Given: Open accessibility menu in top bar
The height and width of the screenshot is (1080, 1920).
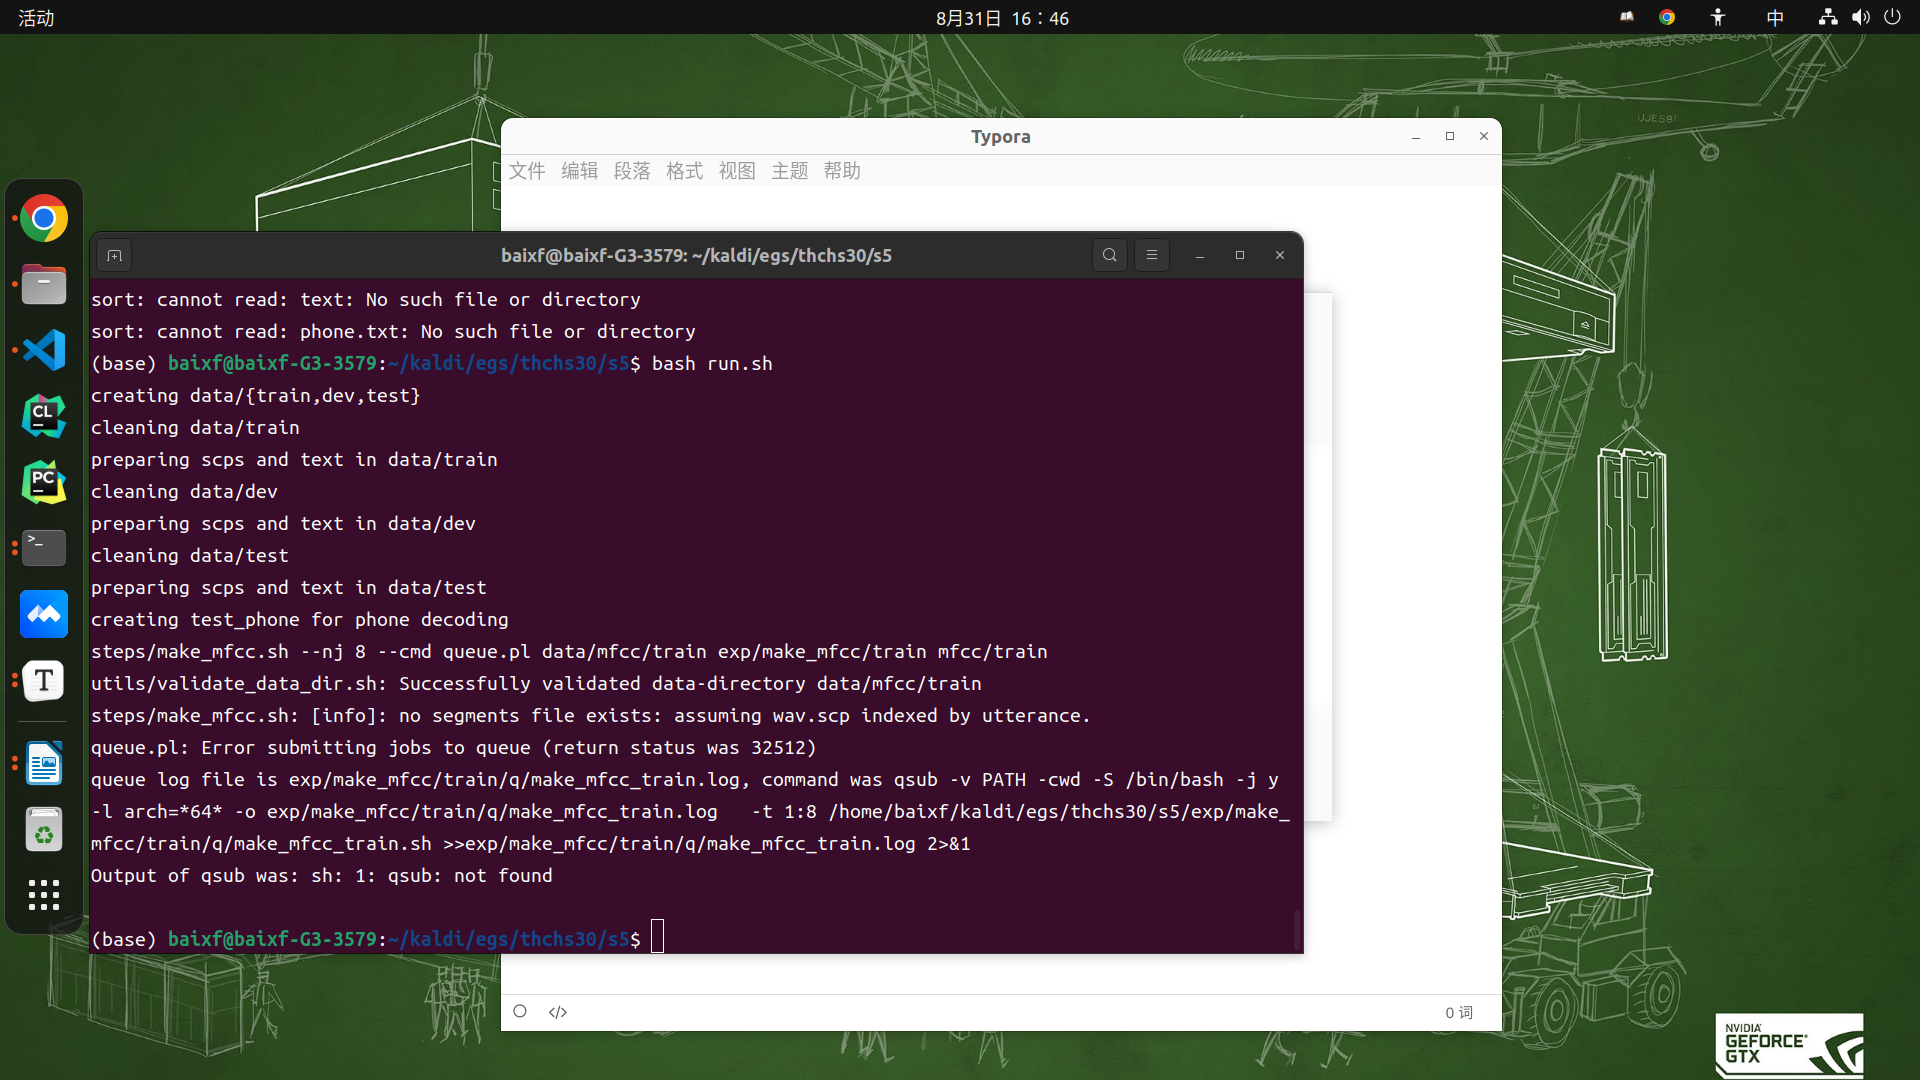Looking at the screenshot, I should 1718,17.
